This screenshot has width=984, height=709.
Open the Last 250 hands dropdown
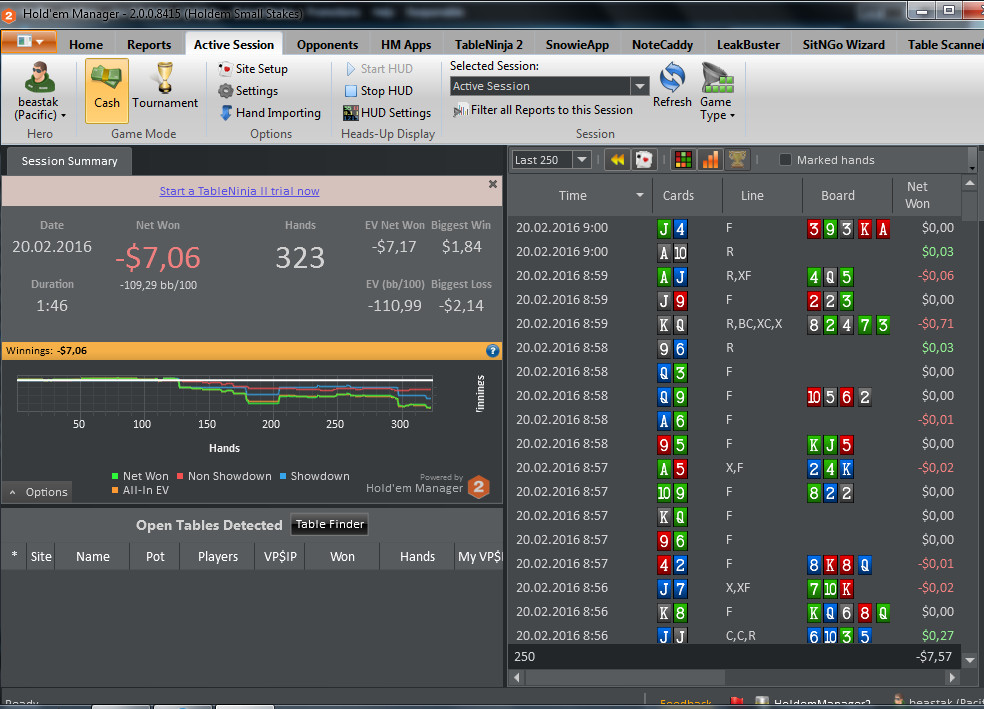582,160
